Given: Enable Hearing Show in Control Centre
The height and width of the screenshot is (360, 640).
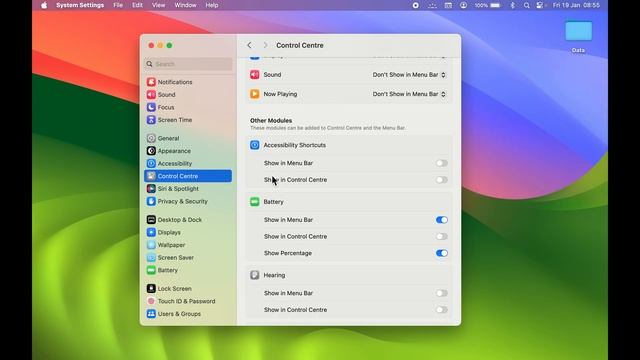Looking at the screenshot, I should pyautogui.click(x=441, y=310).
